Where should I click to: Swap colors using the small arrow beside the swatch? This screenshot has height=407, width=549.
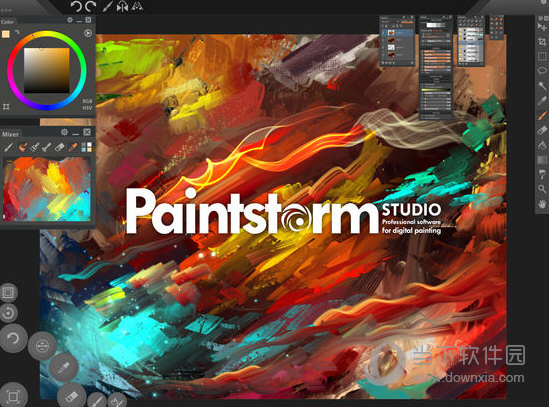17,32
